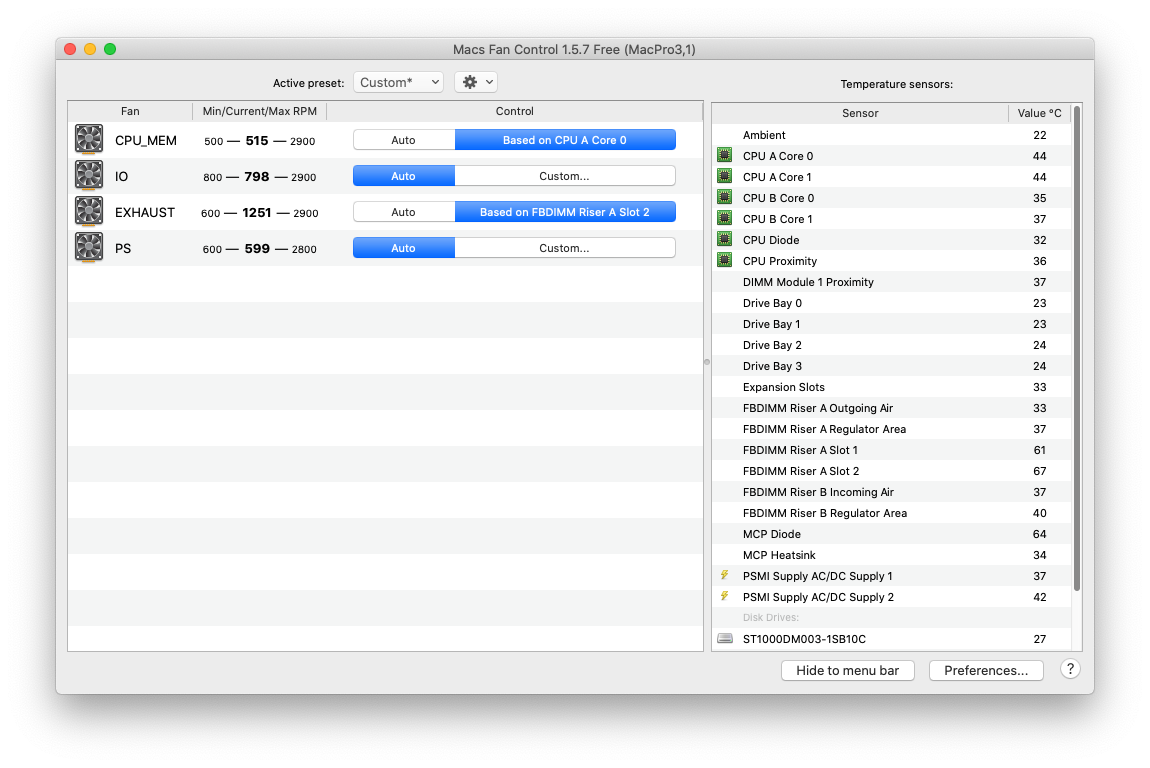Click the EXHAUST fan icon
The image size is (1150, 768).
(89, 211)
